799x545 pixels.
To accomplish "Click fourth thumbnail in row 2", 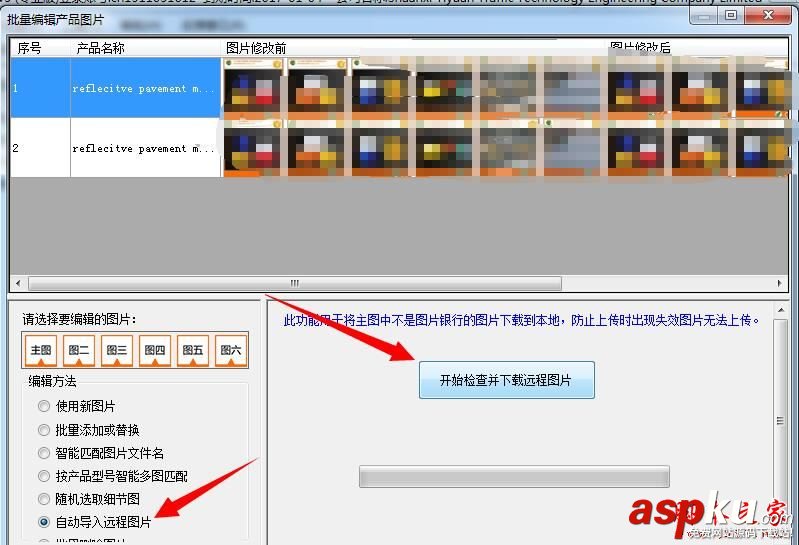I will [x=444, y=148].
